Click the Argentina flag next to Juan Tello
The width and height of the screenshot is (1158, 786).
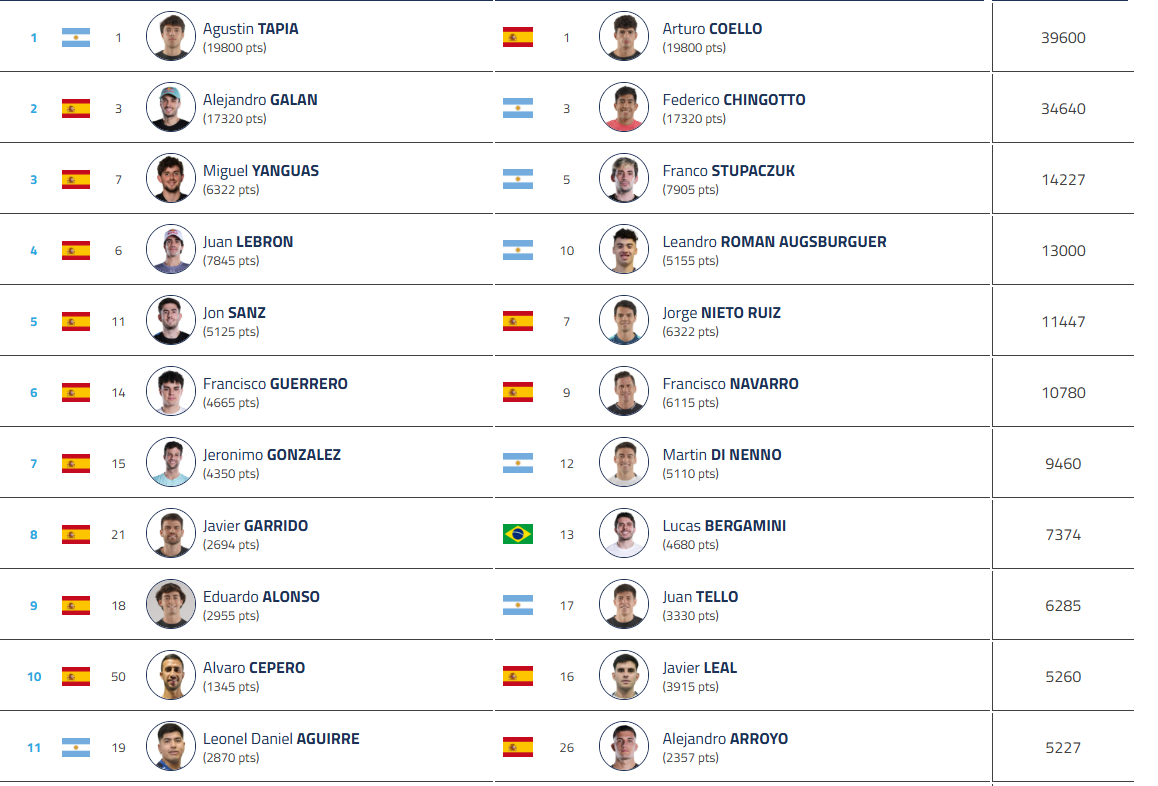pyautogui.click(x=518, y=605)
